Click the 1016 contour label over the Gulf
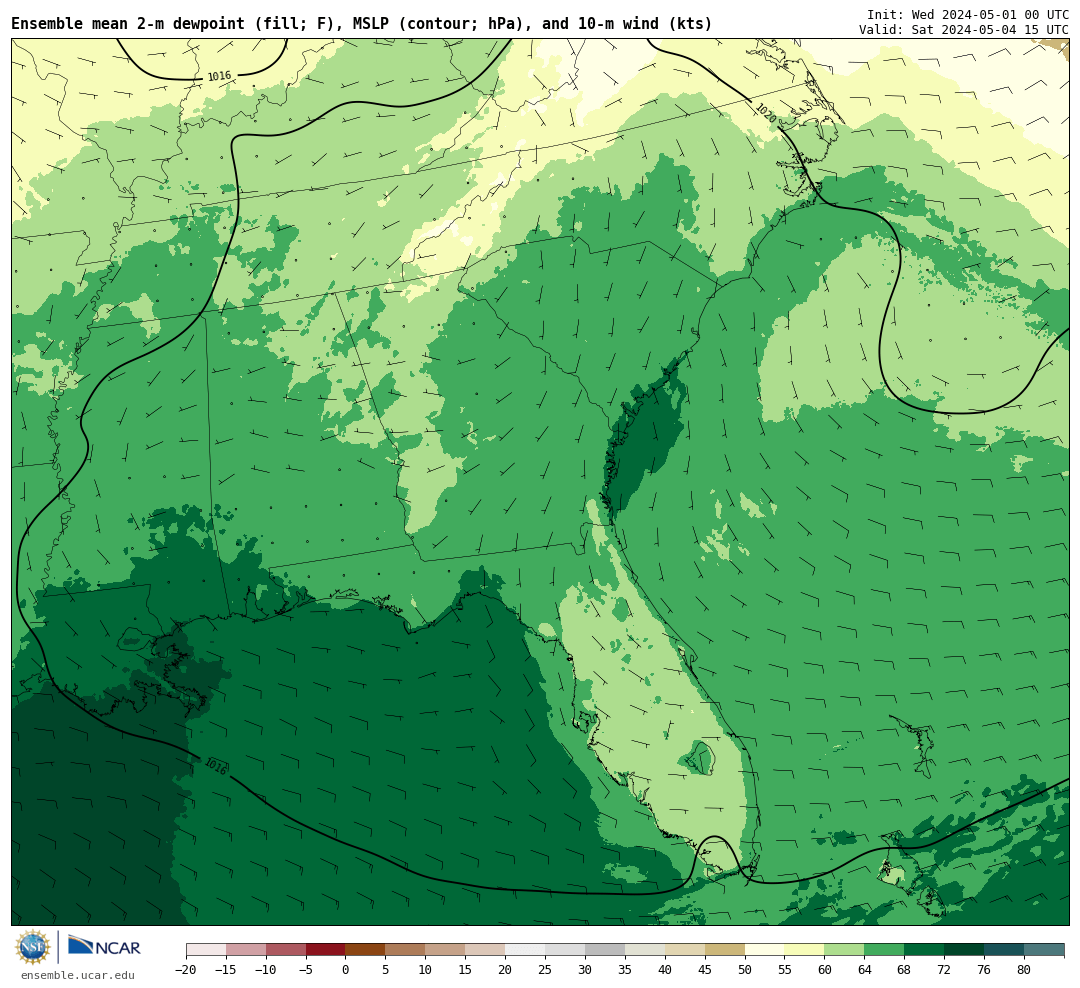 coord(216,766)
